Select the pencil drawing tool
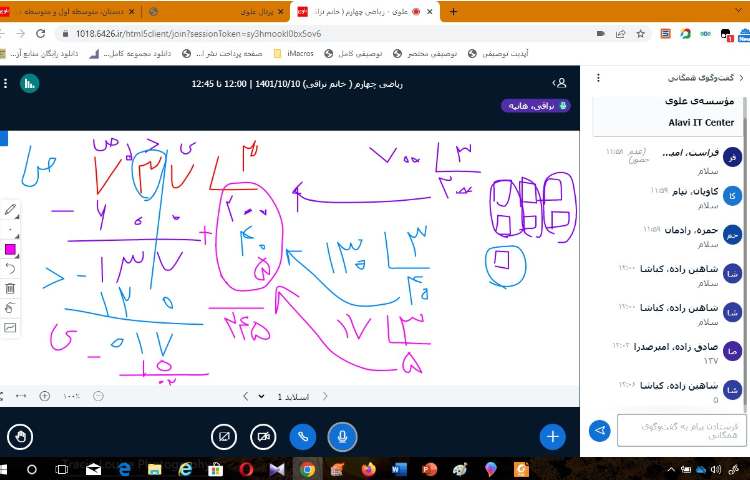Image resolution: width=750 pixels, height=480 pixels. [11, 210]
